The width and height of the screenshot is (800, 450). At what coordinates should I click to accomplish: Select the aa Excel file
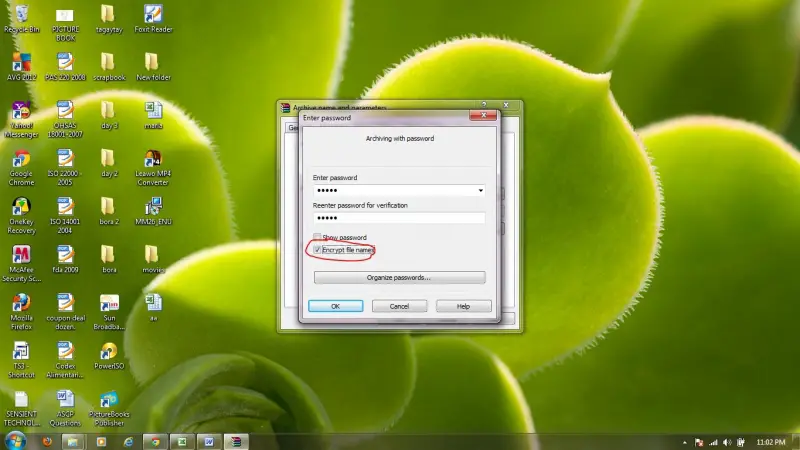pos(153,307)
